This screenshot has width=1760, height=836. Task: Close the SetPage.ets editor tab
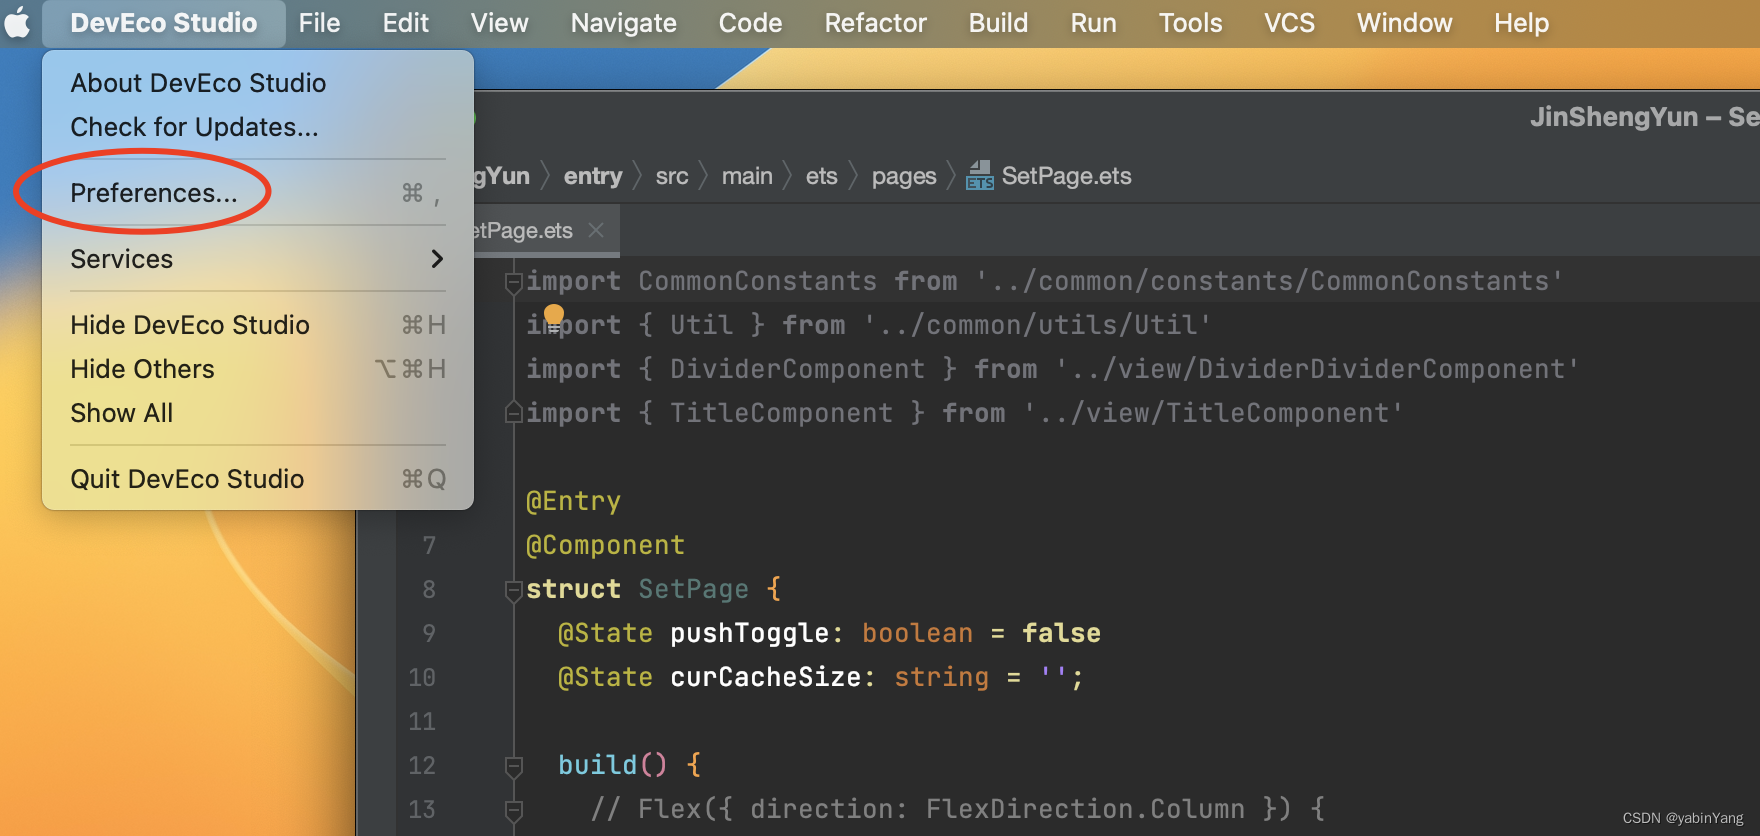click(x=596, y=230)
